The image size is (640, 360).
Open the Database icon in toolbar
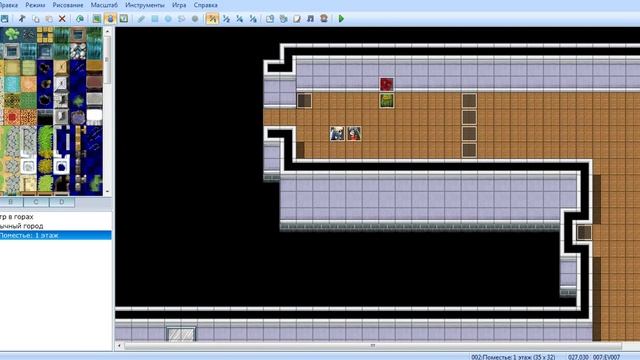click(x=270, y=19)
